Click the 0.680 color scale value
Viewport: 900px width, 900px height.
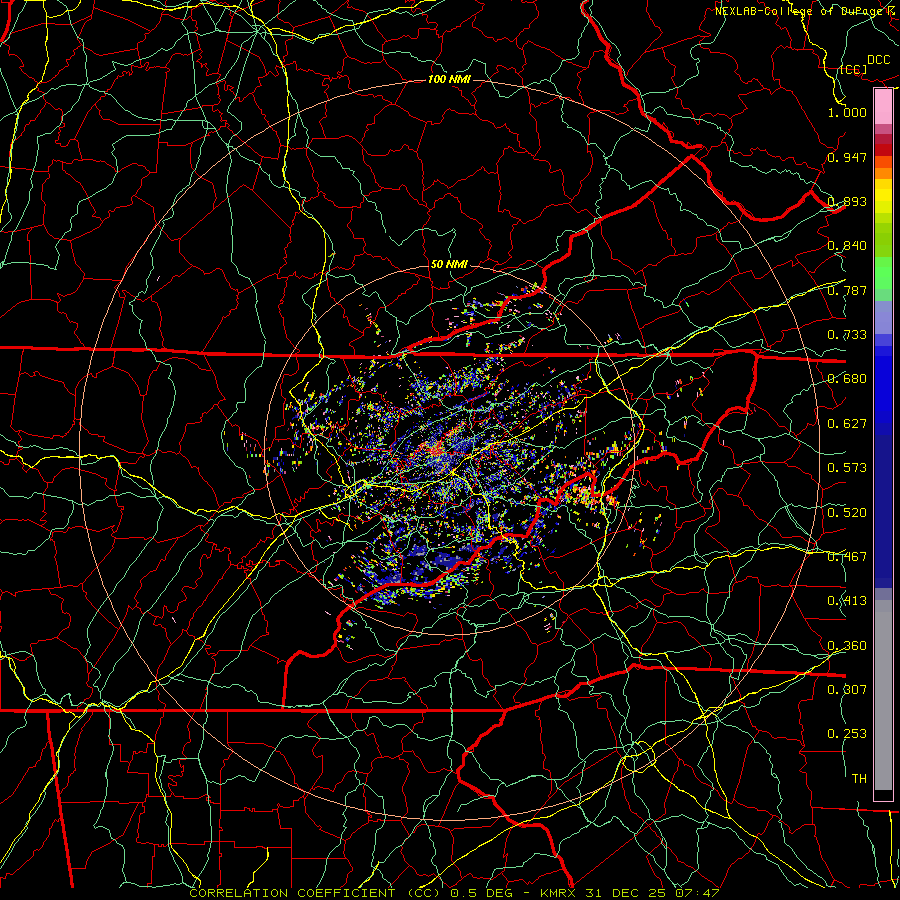coord(847,379)
